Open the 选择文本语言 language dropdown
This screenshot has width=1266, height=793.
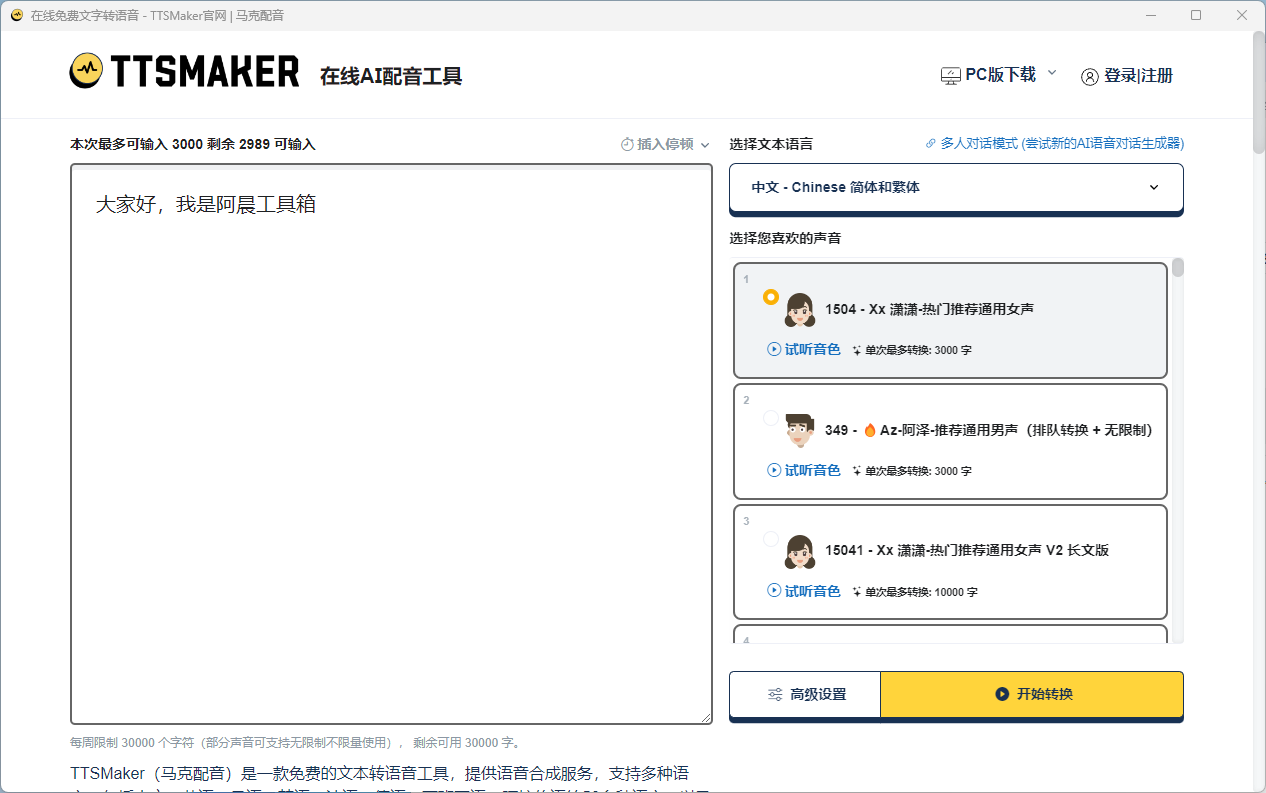point(956,187)
